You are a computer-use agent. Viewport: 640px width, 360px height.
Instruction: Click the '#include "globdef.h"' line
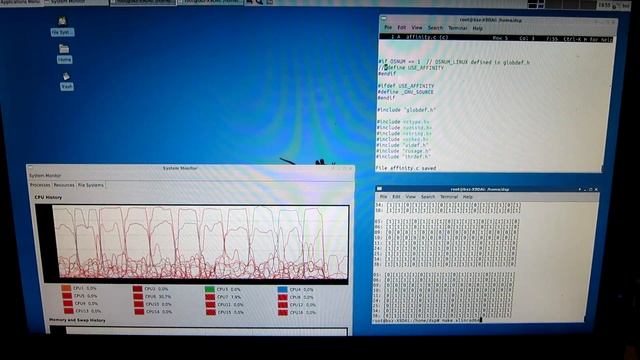tap(407, 110)
